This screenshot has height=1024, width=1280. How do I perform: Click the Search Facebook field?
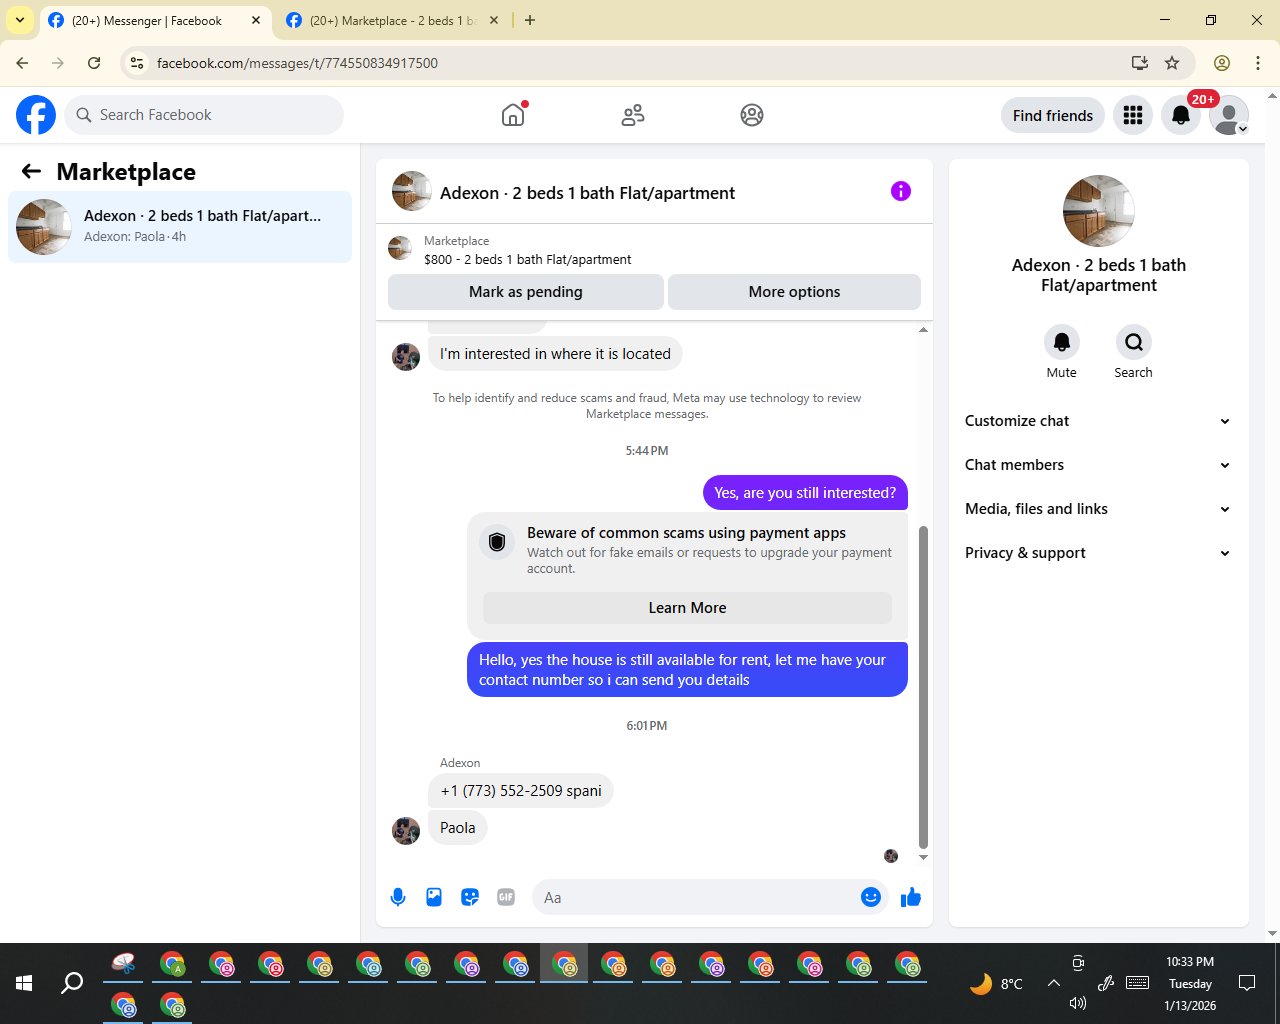click(204, 115)
